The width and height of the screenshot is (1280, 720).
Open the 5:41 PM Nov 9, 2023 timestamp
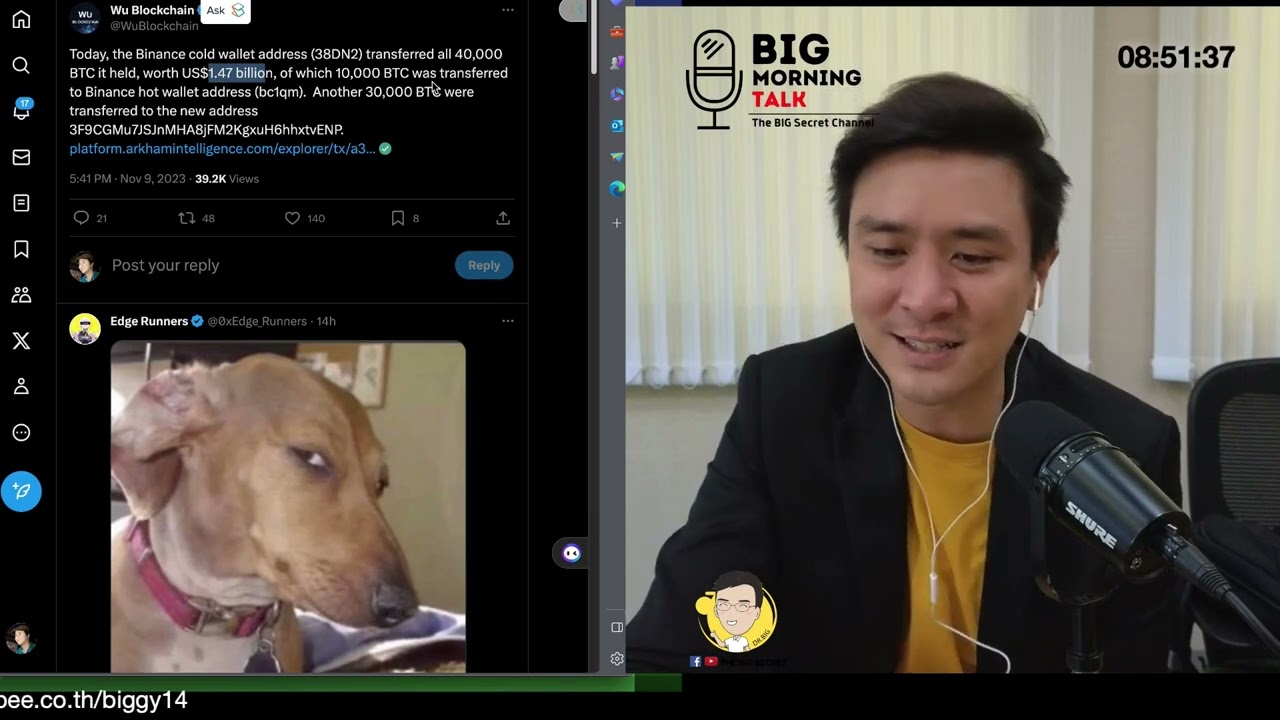pyautogui.click(x=127, y=179)
